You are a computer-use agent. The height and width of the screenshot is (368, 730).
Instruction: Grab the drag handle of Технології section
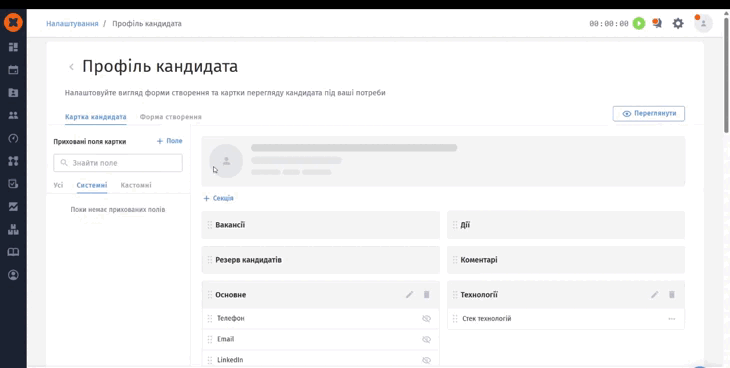[x=455, y=295]
